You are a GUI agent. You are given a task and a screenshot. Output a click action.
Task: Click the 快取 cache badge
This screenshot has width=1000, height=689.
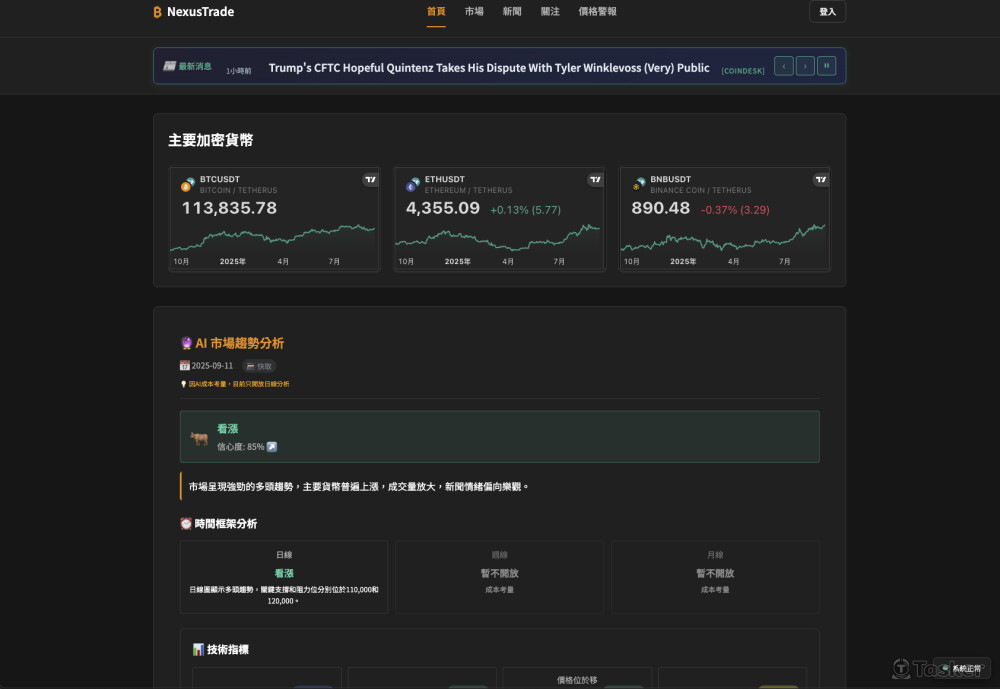259,366
